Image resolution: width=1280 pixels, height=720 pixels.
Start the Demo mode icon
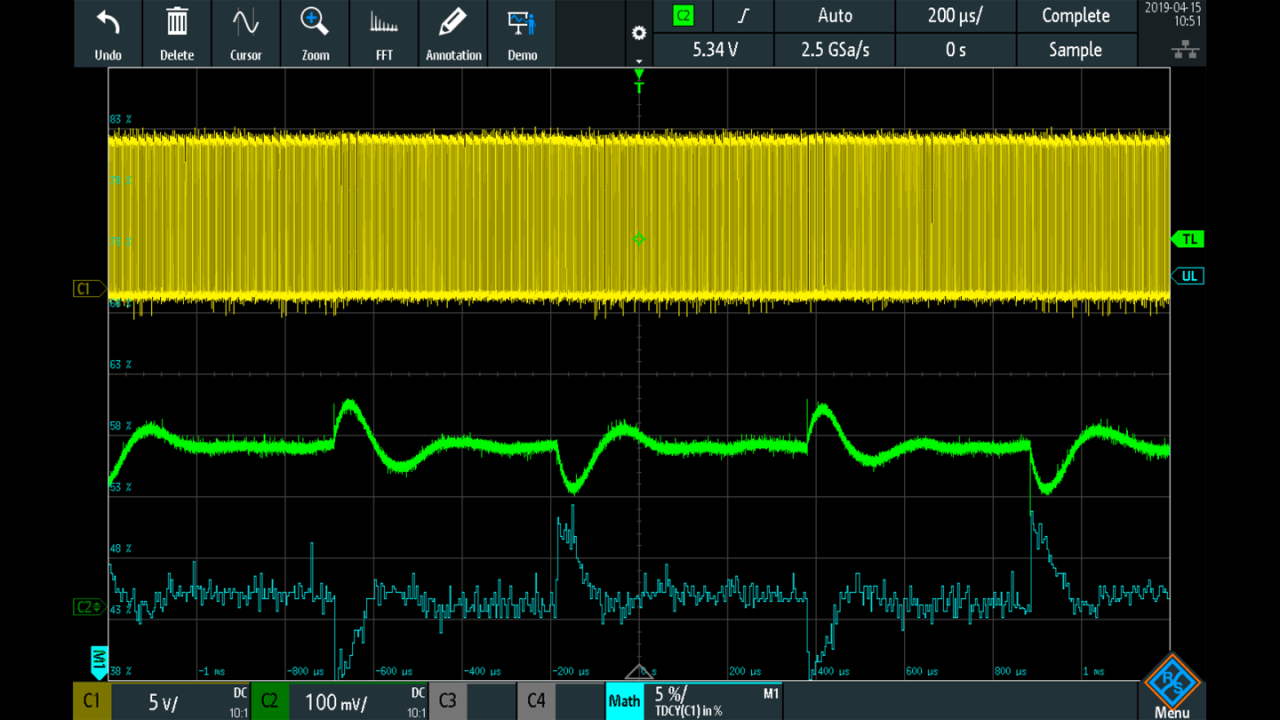[x=522, y=33]
